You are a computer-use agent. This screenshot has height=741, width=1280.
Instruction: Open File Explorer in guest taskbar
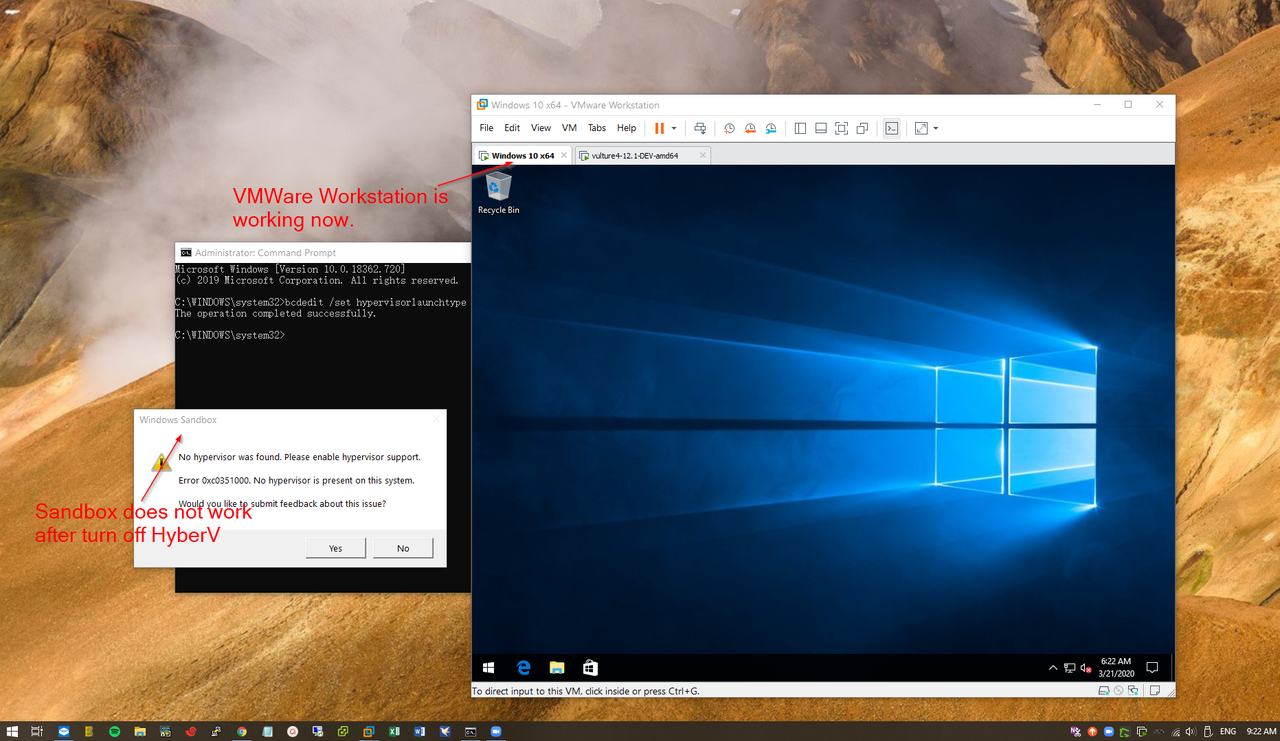point(557,667)
